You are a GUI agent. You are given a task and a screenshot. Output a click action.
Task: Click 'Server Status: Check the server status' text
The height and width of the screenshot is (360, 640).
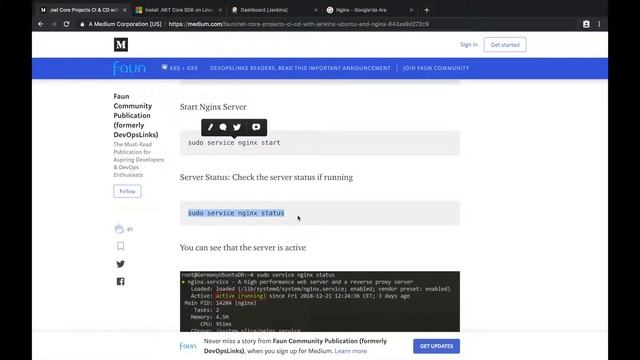pos(266,177)
